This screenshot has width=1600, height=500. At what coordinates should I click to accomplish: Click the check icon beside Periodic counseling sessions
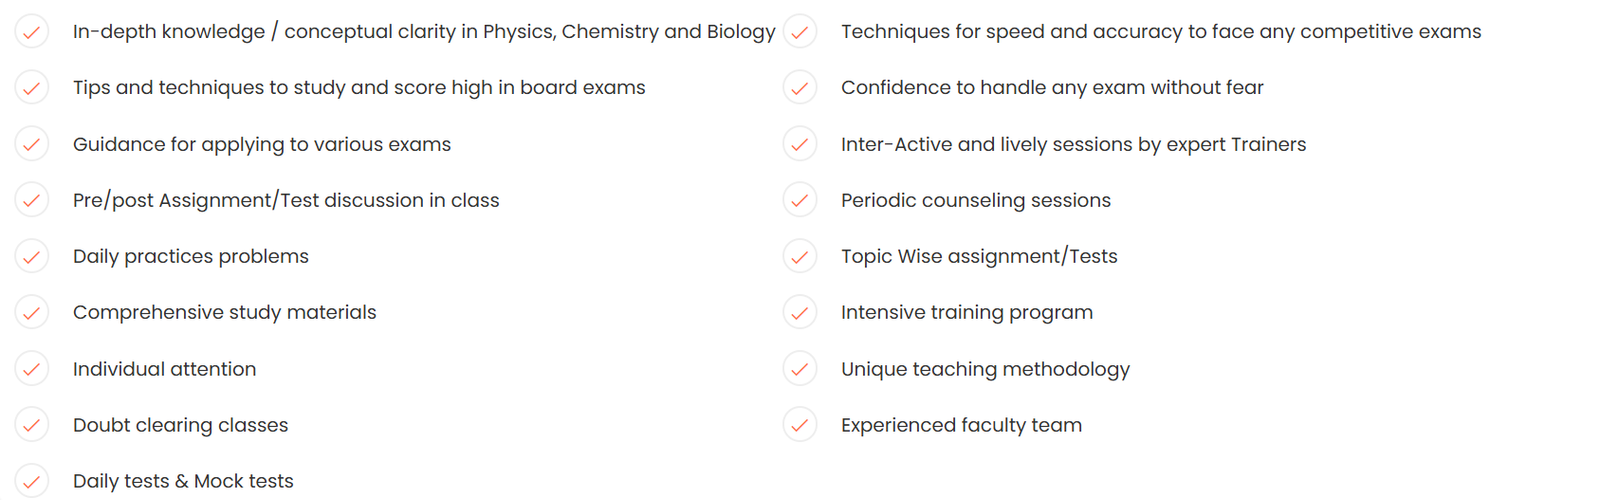tap(800, 200)
